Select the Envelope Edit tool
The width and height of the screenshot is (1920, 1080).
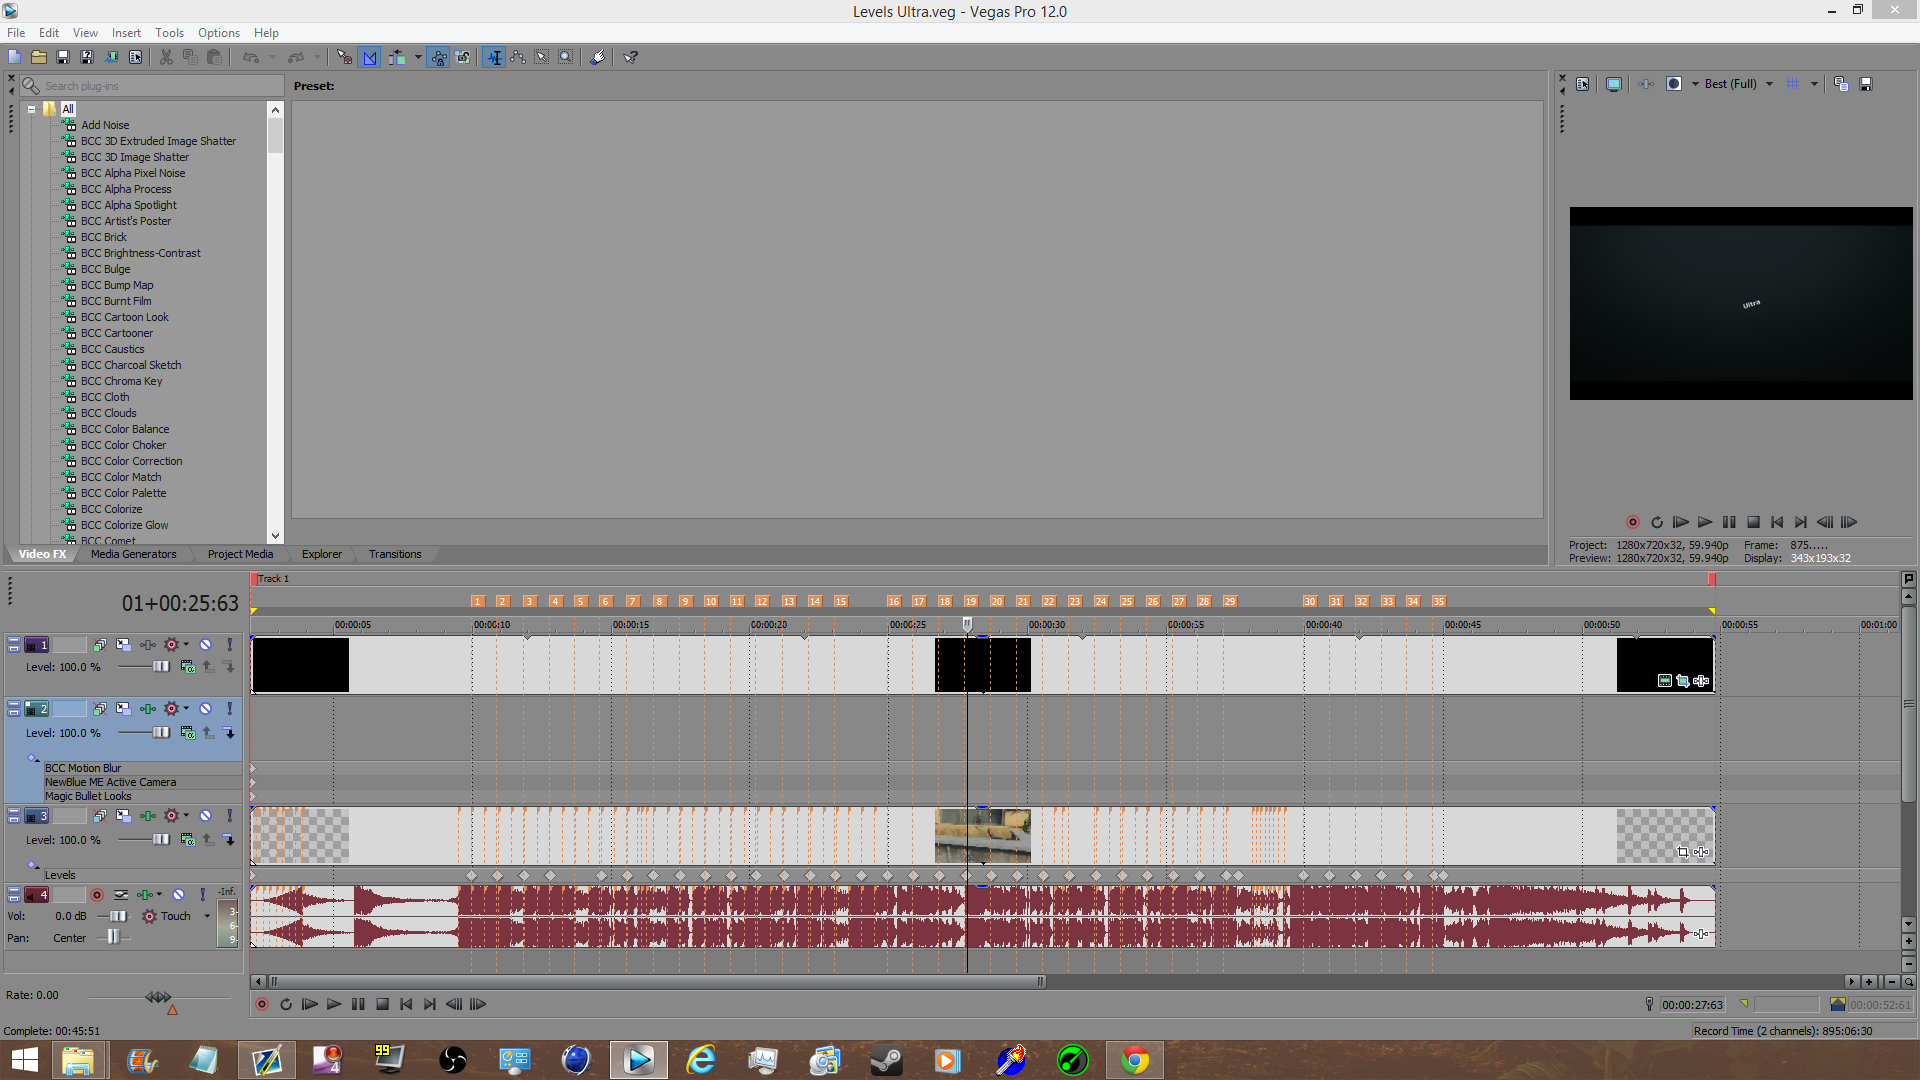coord(518,57)
